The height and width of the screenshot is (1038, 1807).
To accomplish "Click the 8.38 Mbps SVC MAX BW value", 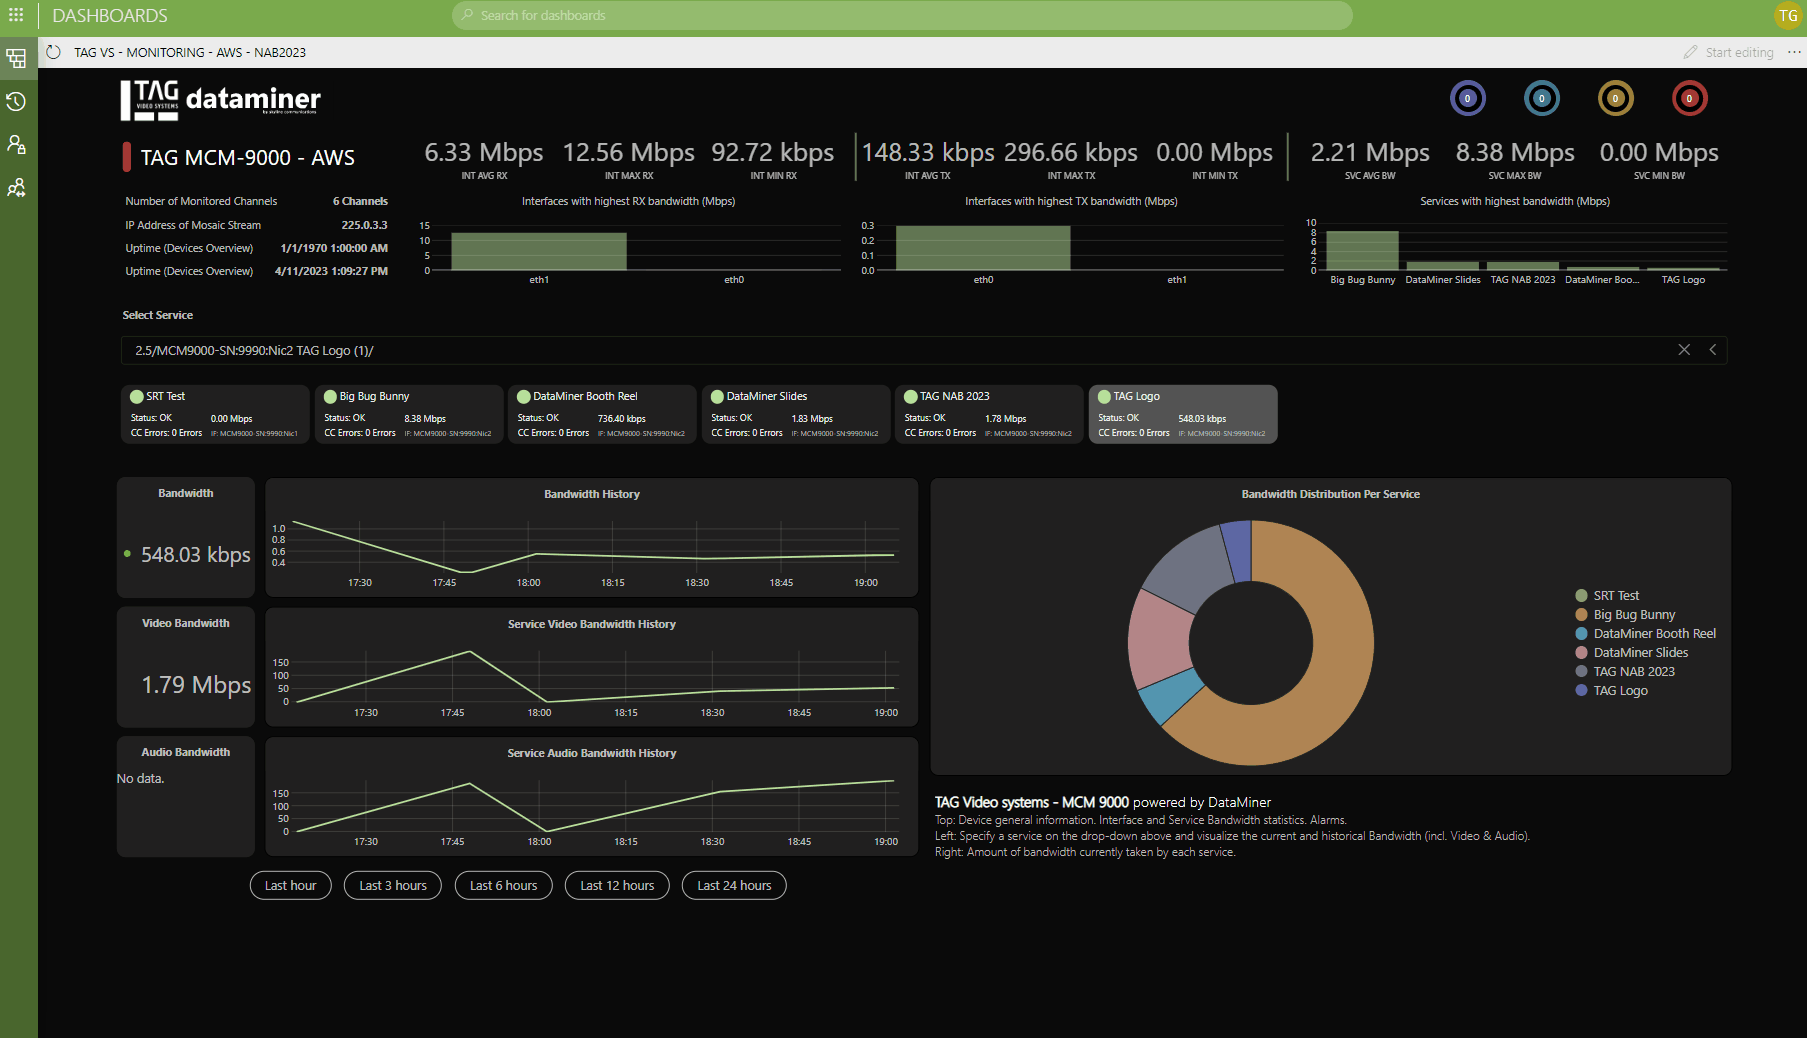I will pyautogui.click(x=1515, y=152).
